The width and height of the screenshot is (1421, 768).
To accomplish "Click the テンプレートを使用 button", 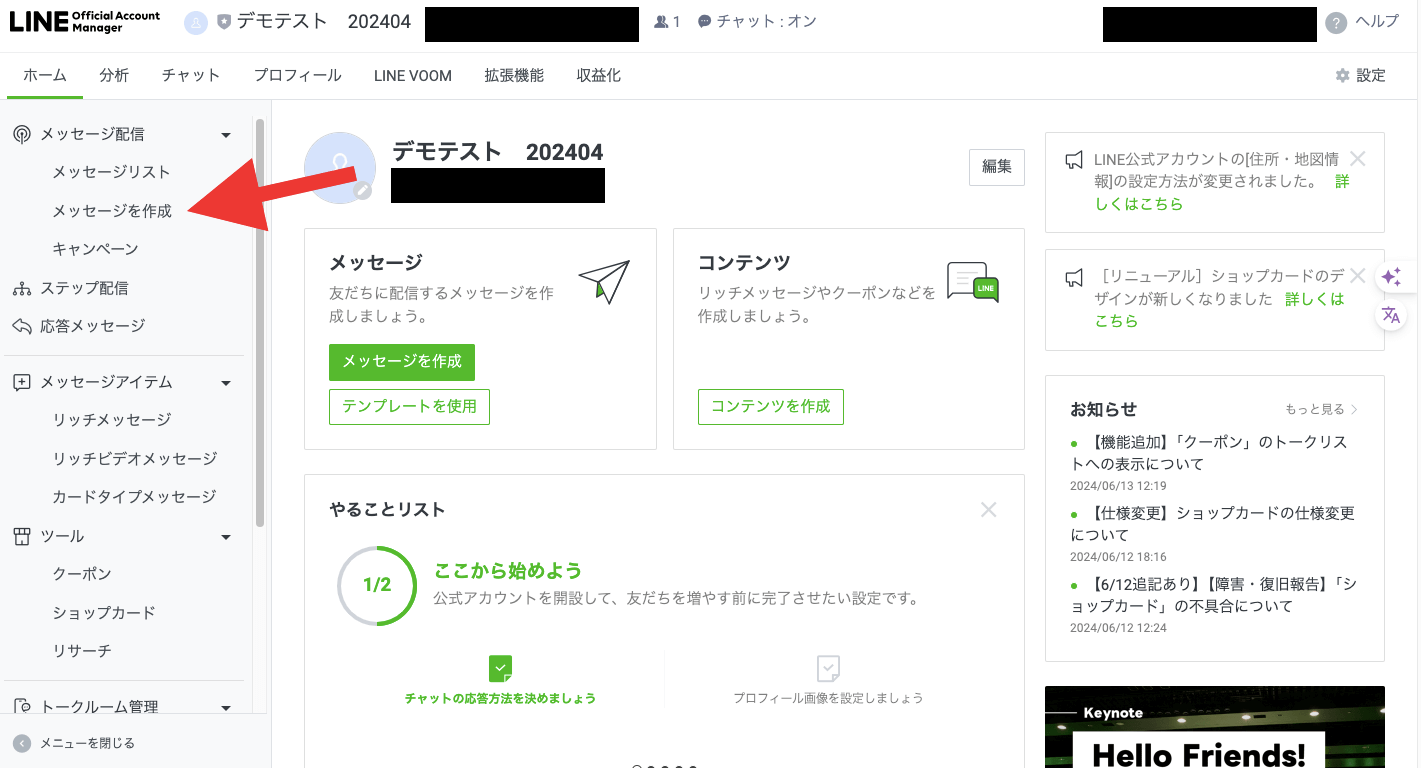I will click(x=409, y=407).
